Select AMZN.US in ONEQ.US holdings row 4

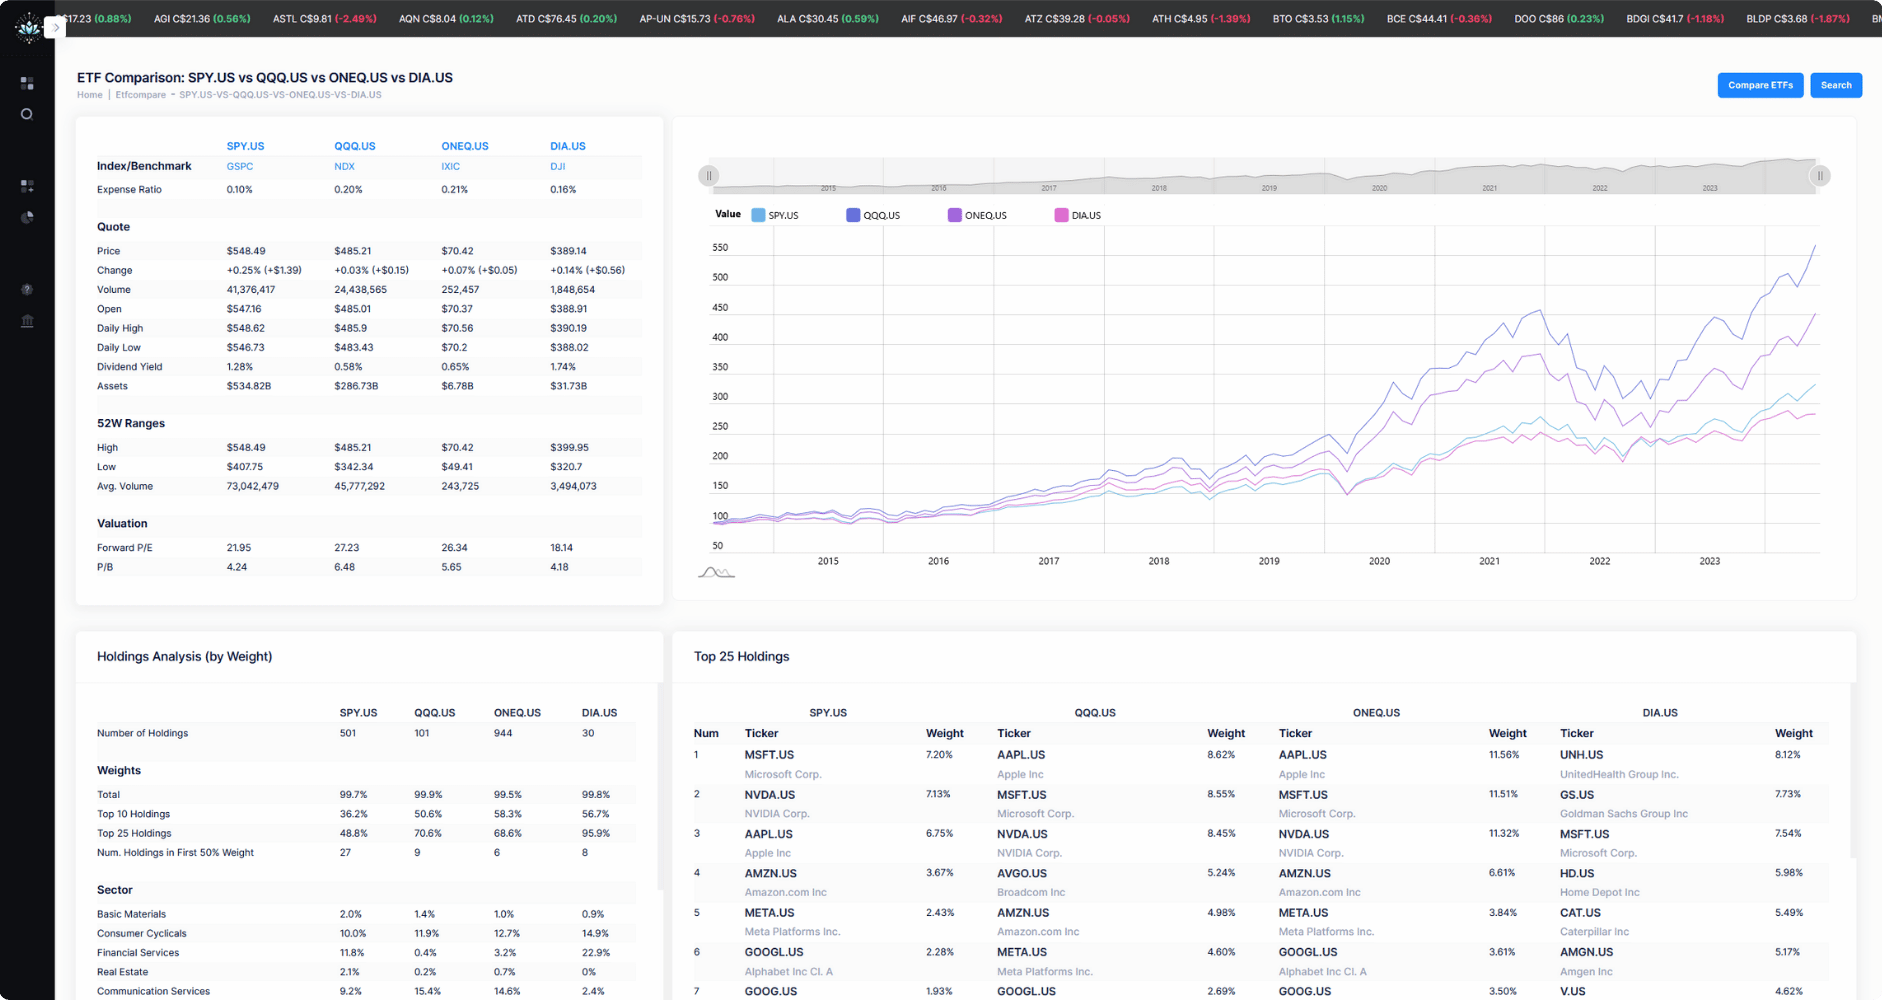[x=1304, y=873]
